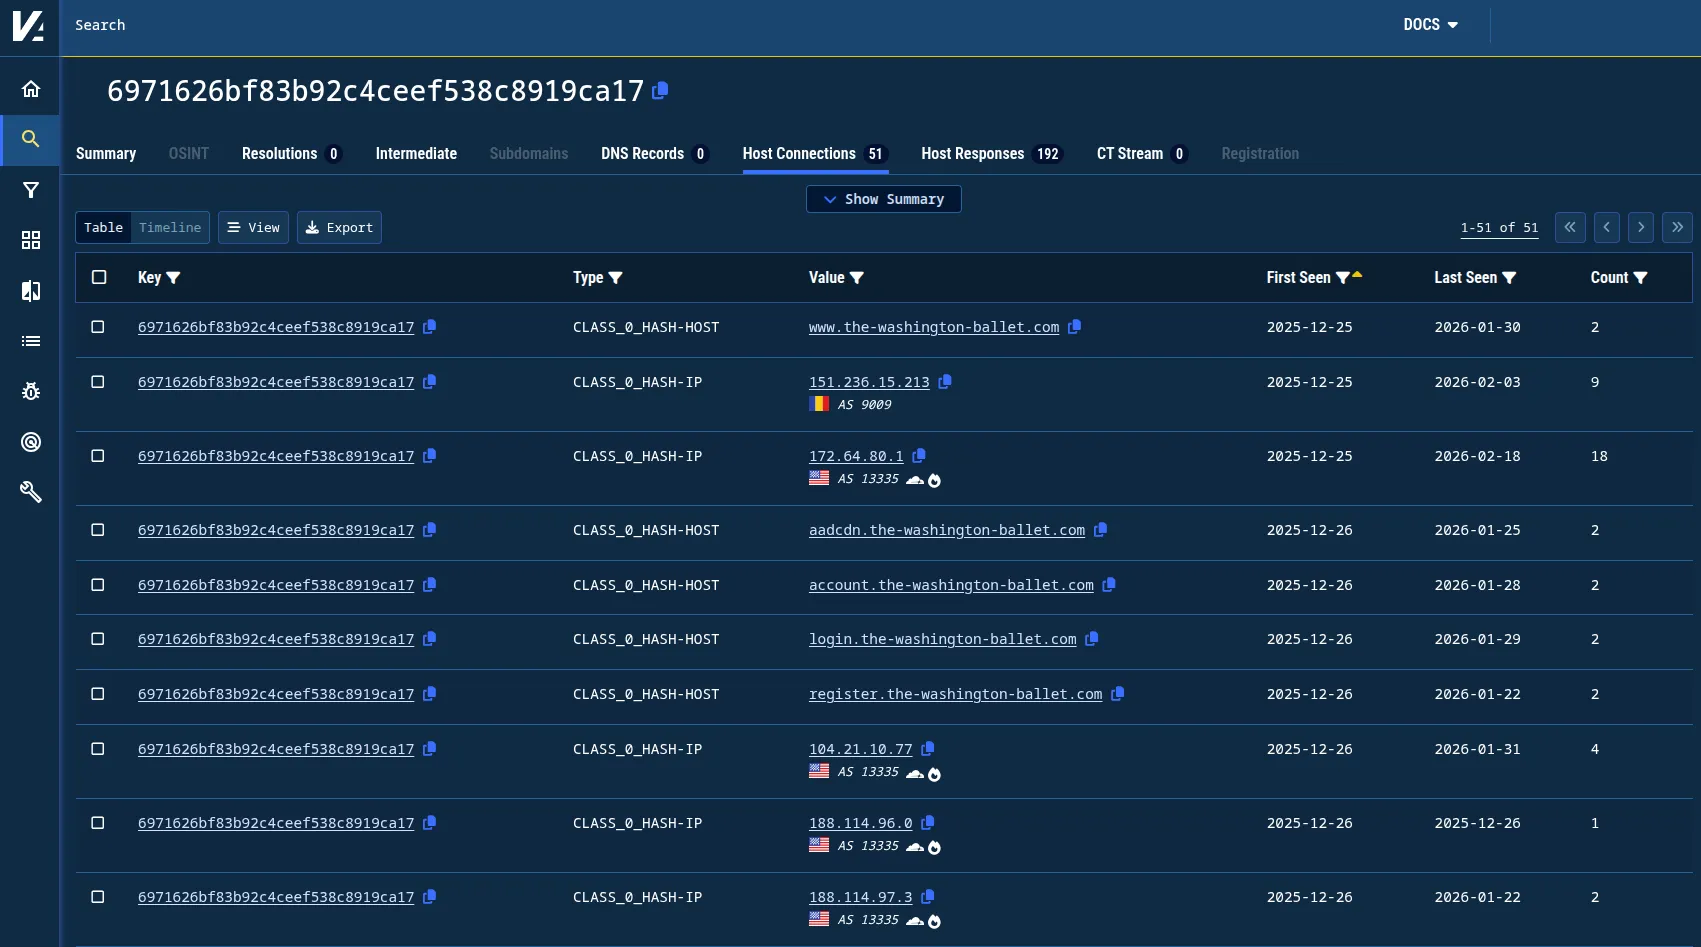The image size is (1701, 947).
Task: Toggle the select-all header checkbox
Action: [x=99, y=277]
